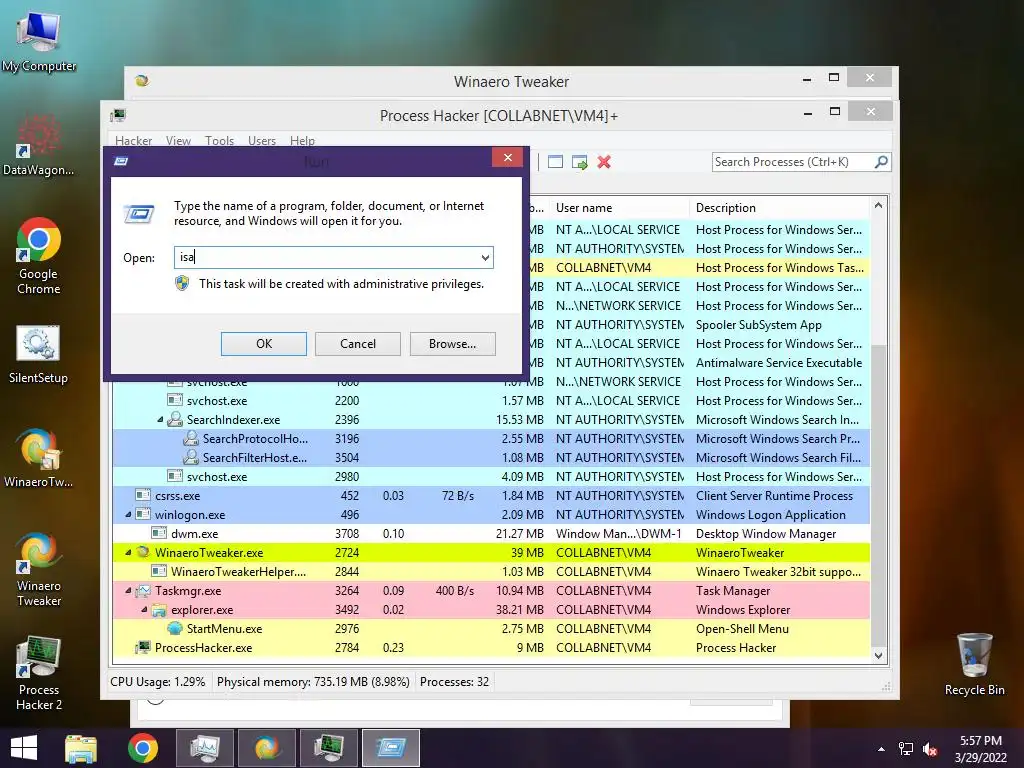Sort by Description column
1024x768 pixels.
[x=780, y=208]
